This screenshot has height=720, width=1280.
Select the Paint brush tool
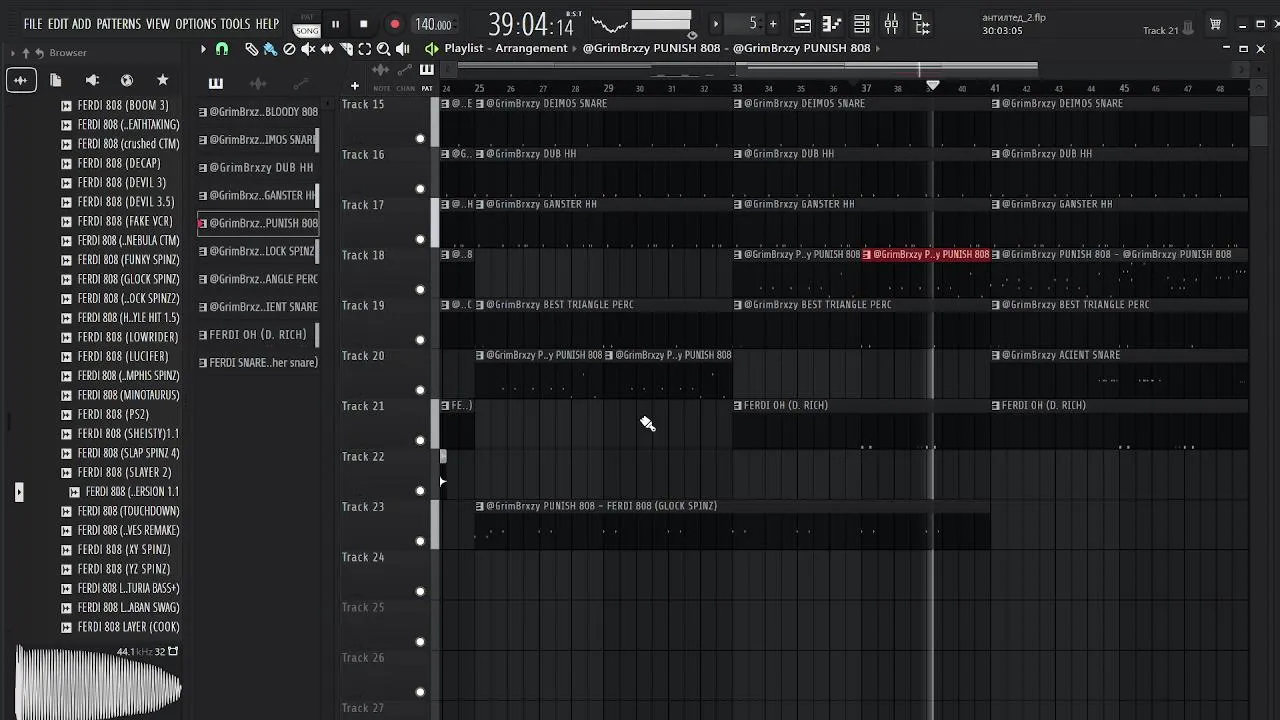pos(270,48)
